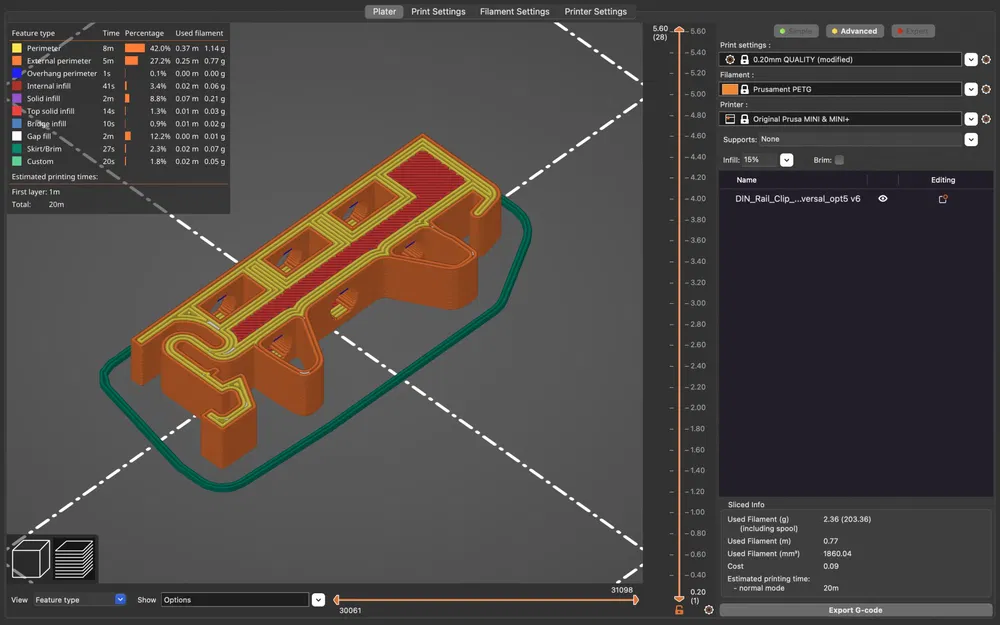Open the Printer Settings tab

click(596, 12)
